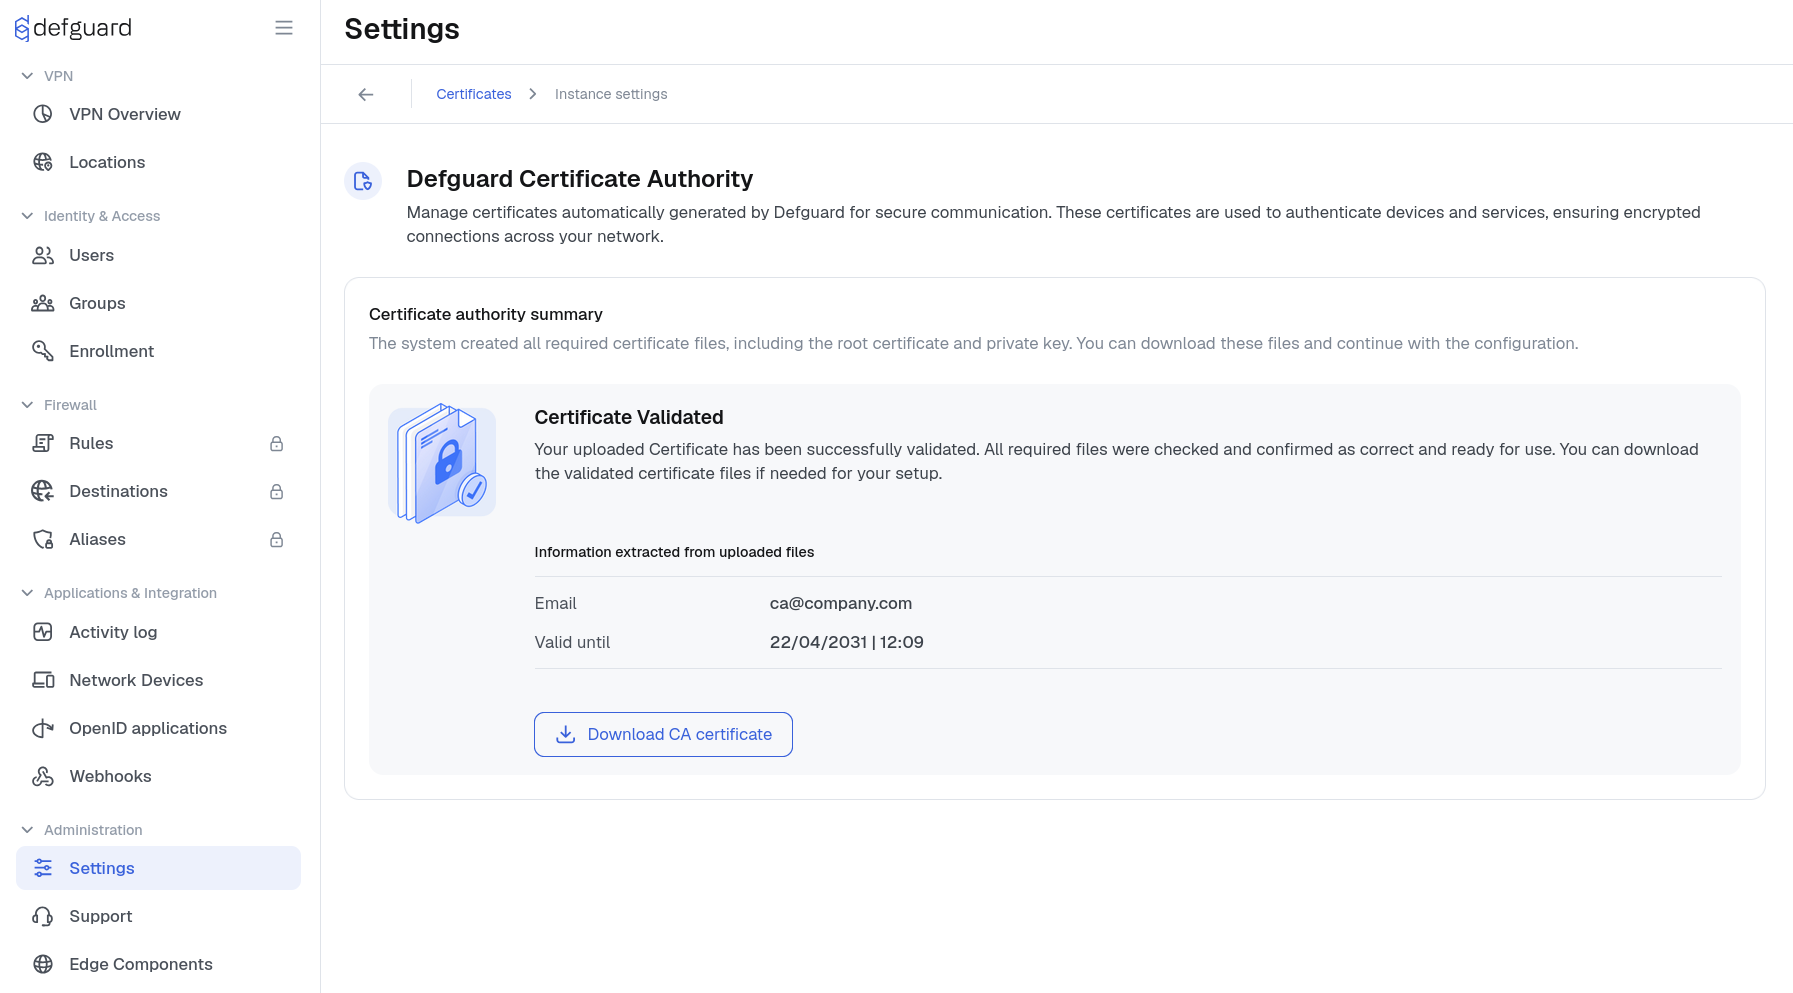Screen dimensions: 1793x993
Task: Collapse the Identity & Access section
Action: tap(28, 216)
